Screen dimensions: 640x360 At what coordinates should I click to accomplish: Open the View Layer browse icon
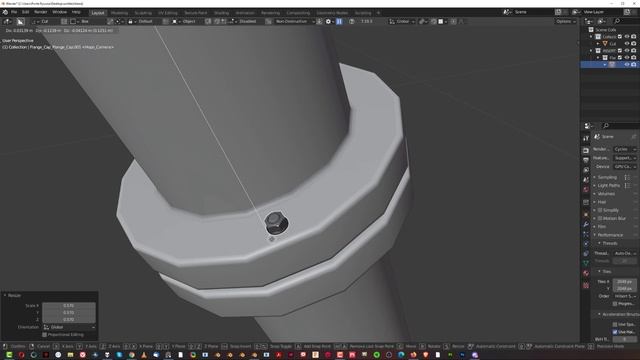(x=576, y=12)
